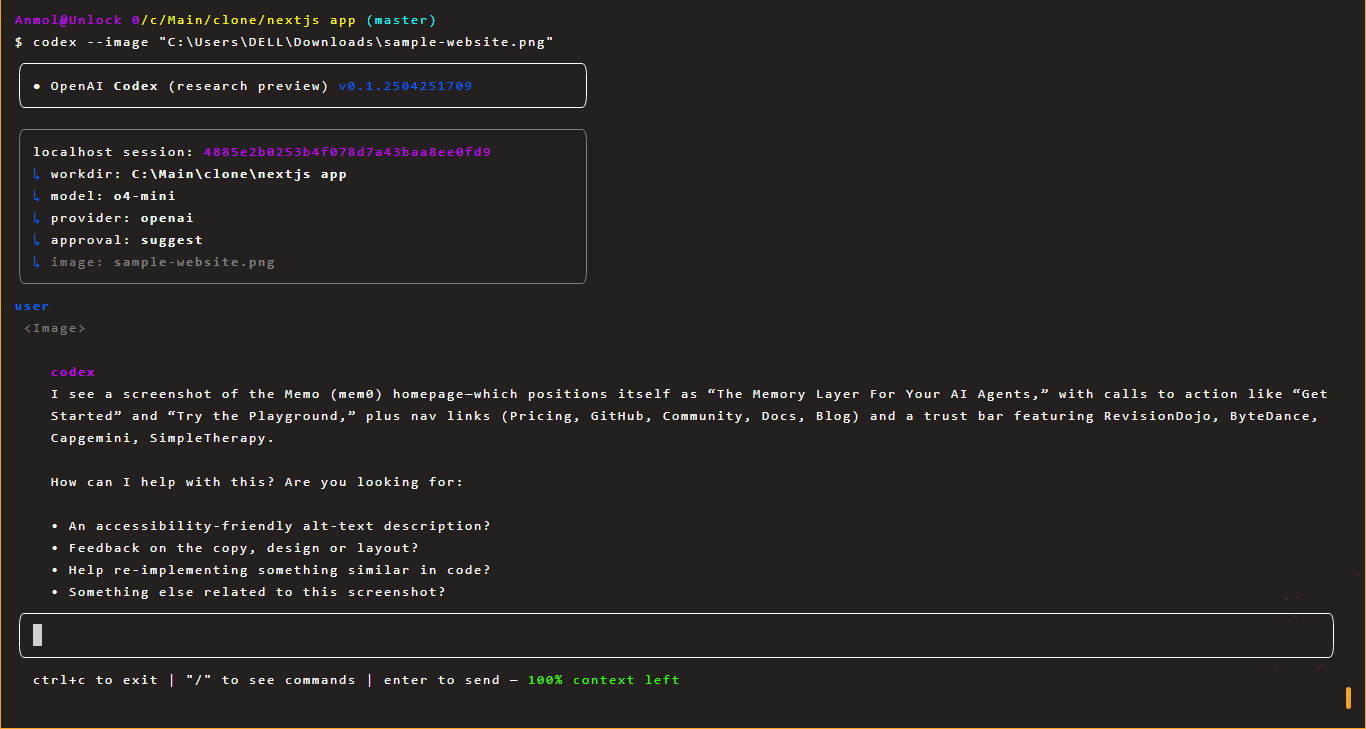Click the <Image> placeholder under user

[x=55, y=328]
